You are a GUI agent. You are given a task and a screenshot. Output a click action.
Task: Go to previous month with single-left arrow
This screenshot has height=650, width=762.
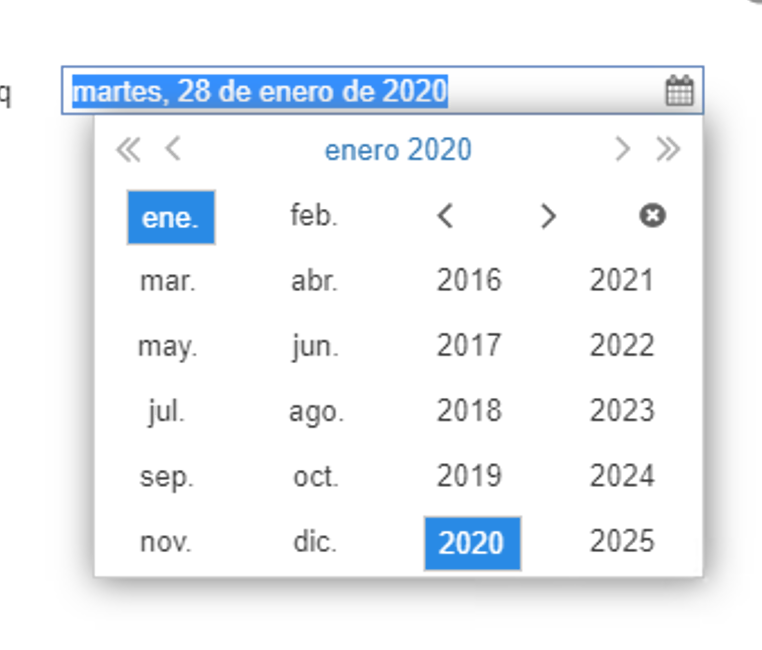[x=173, y=150]
